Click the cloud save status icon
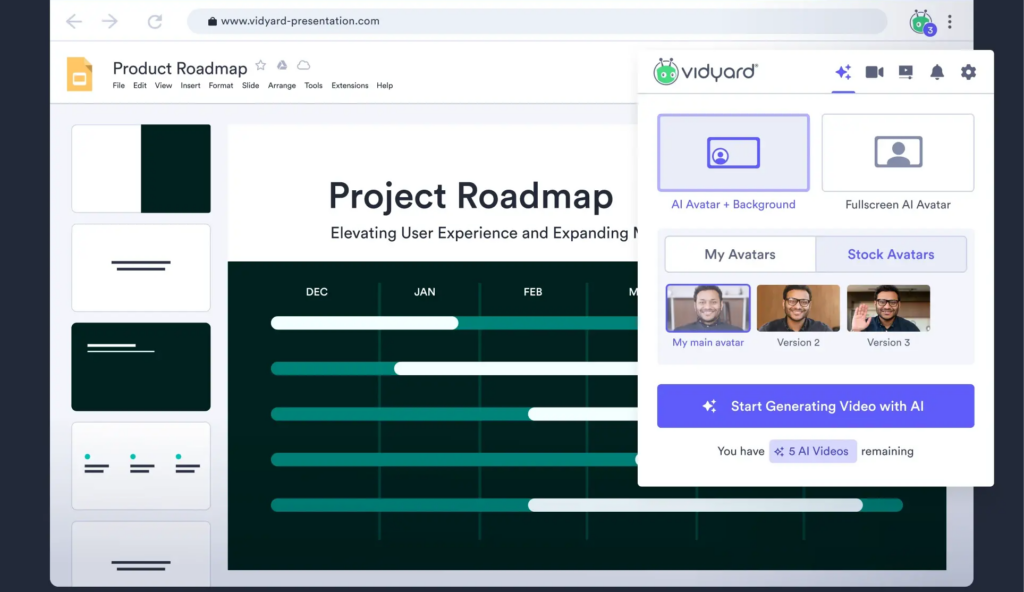The height and width of the screenshot is (592, 1024). [304, 65]
